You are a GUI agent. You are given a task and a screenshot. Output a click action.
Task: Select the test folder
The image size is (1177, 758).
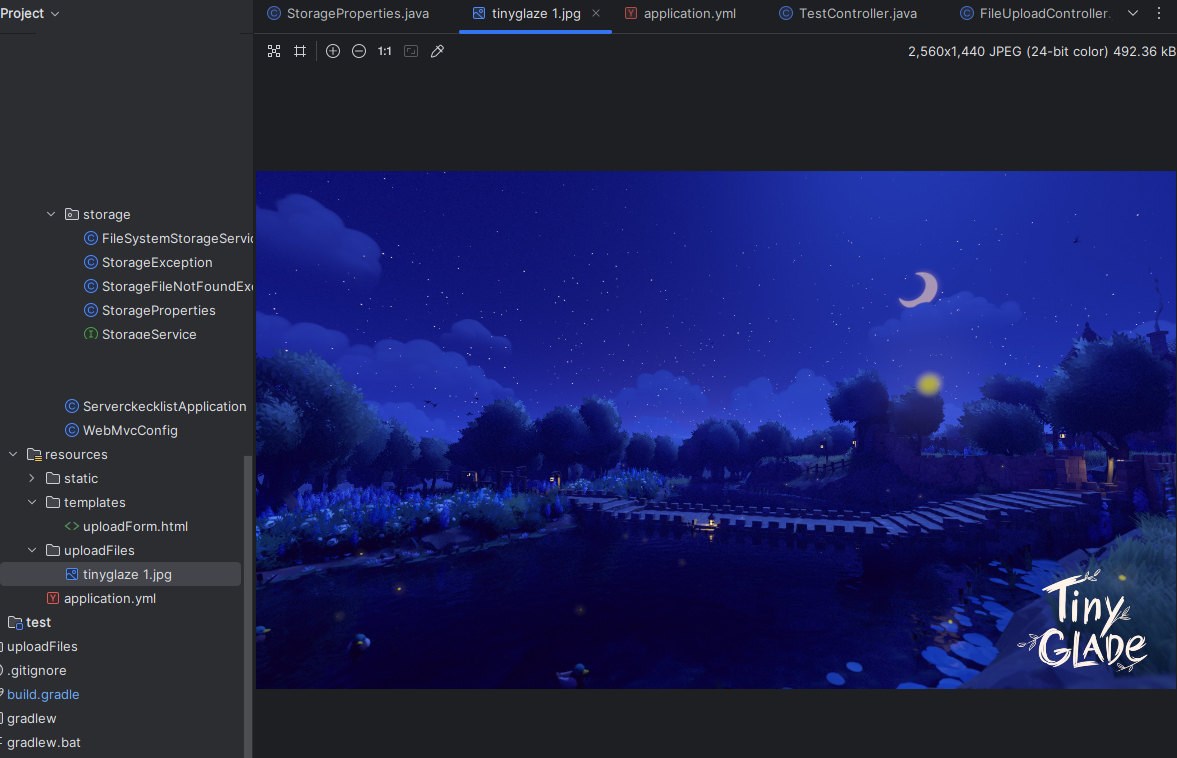pos(38,623)
